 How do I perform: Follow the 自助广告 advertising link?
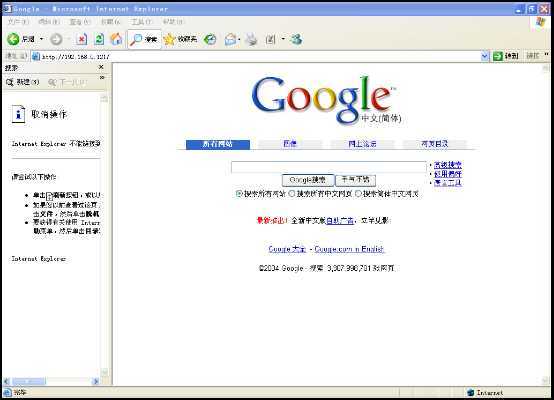click(x=340, y=220)
